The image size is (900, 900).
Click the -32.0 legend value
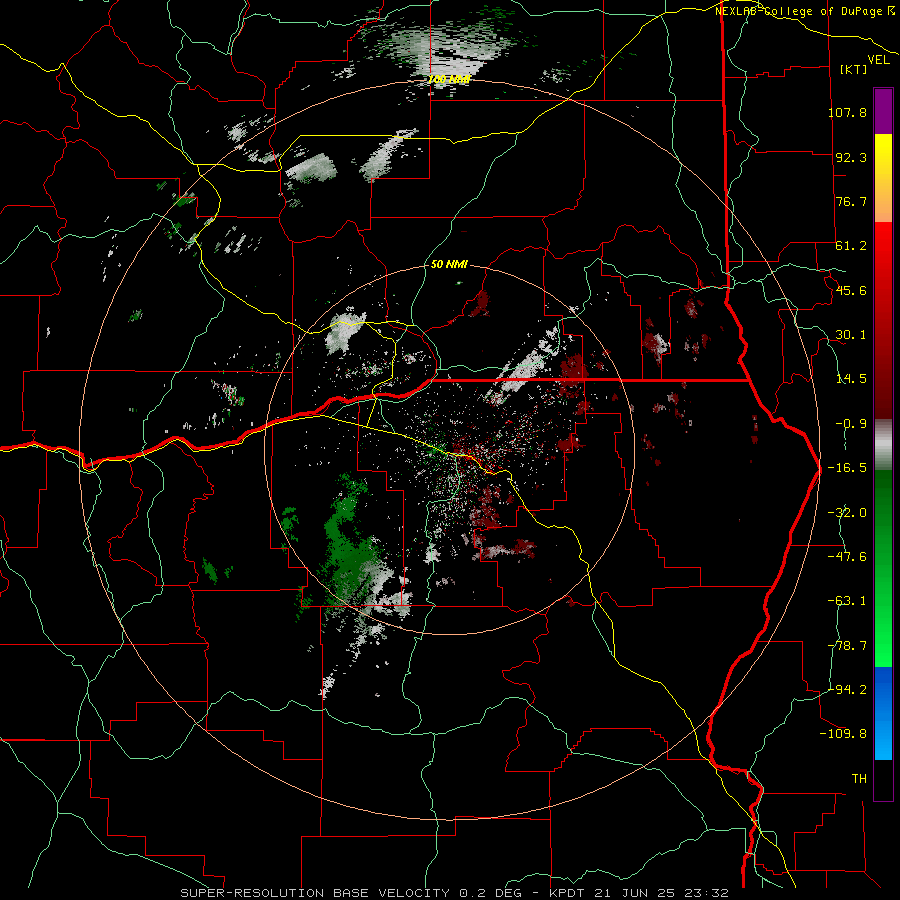pos(847,513)
